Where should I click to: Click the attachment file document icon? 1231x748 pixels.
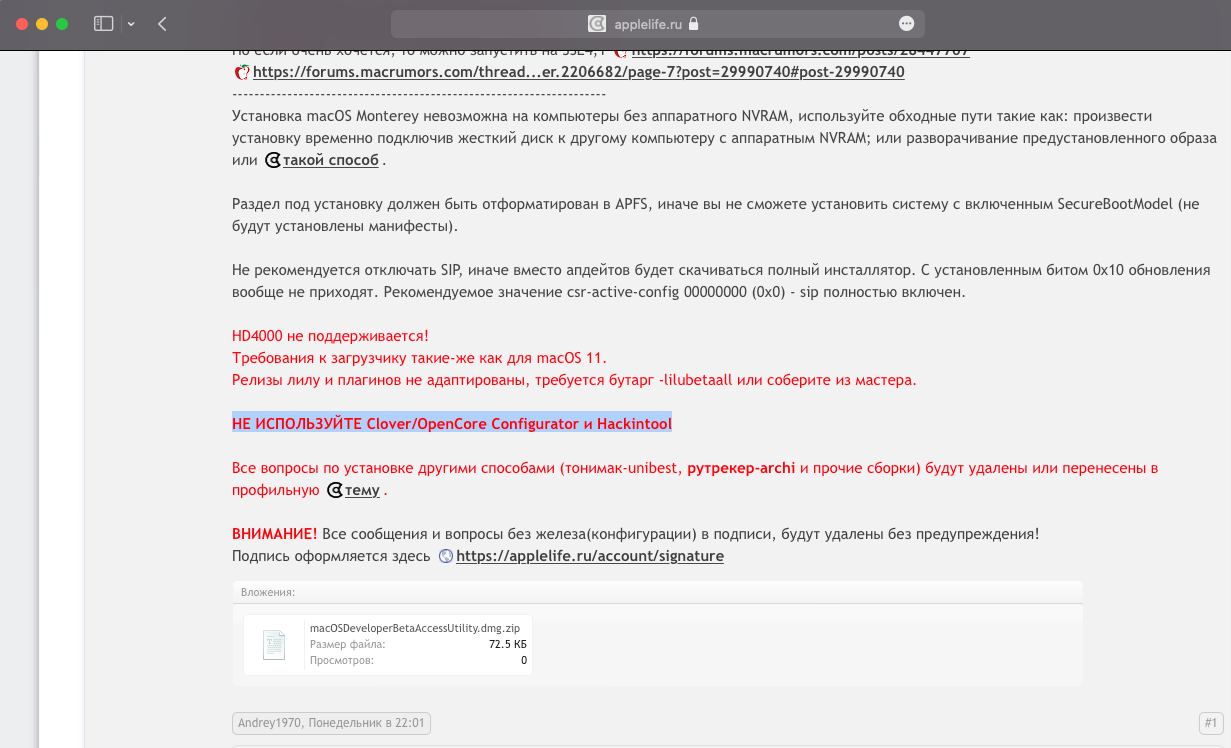(x=274, y=645)
